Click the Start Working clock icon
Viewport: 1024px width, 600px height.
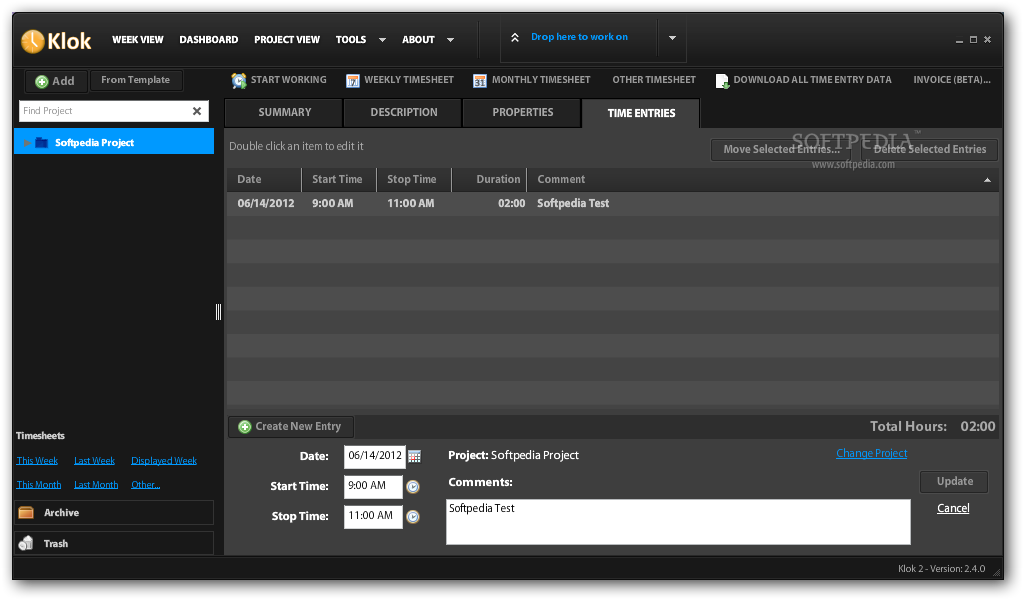238,80
